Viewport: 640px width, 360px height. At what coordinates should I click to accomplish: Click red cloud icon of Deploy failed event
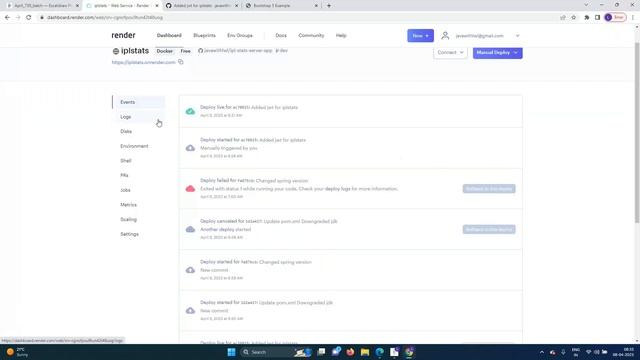[190, 189]
